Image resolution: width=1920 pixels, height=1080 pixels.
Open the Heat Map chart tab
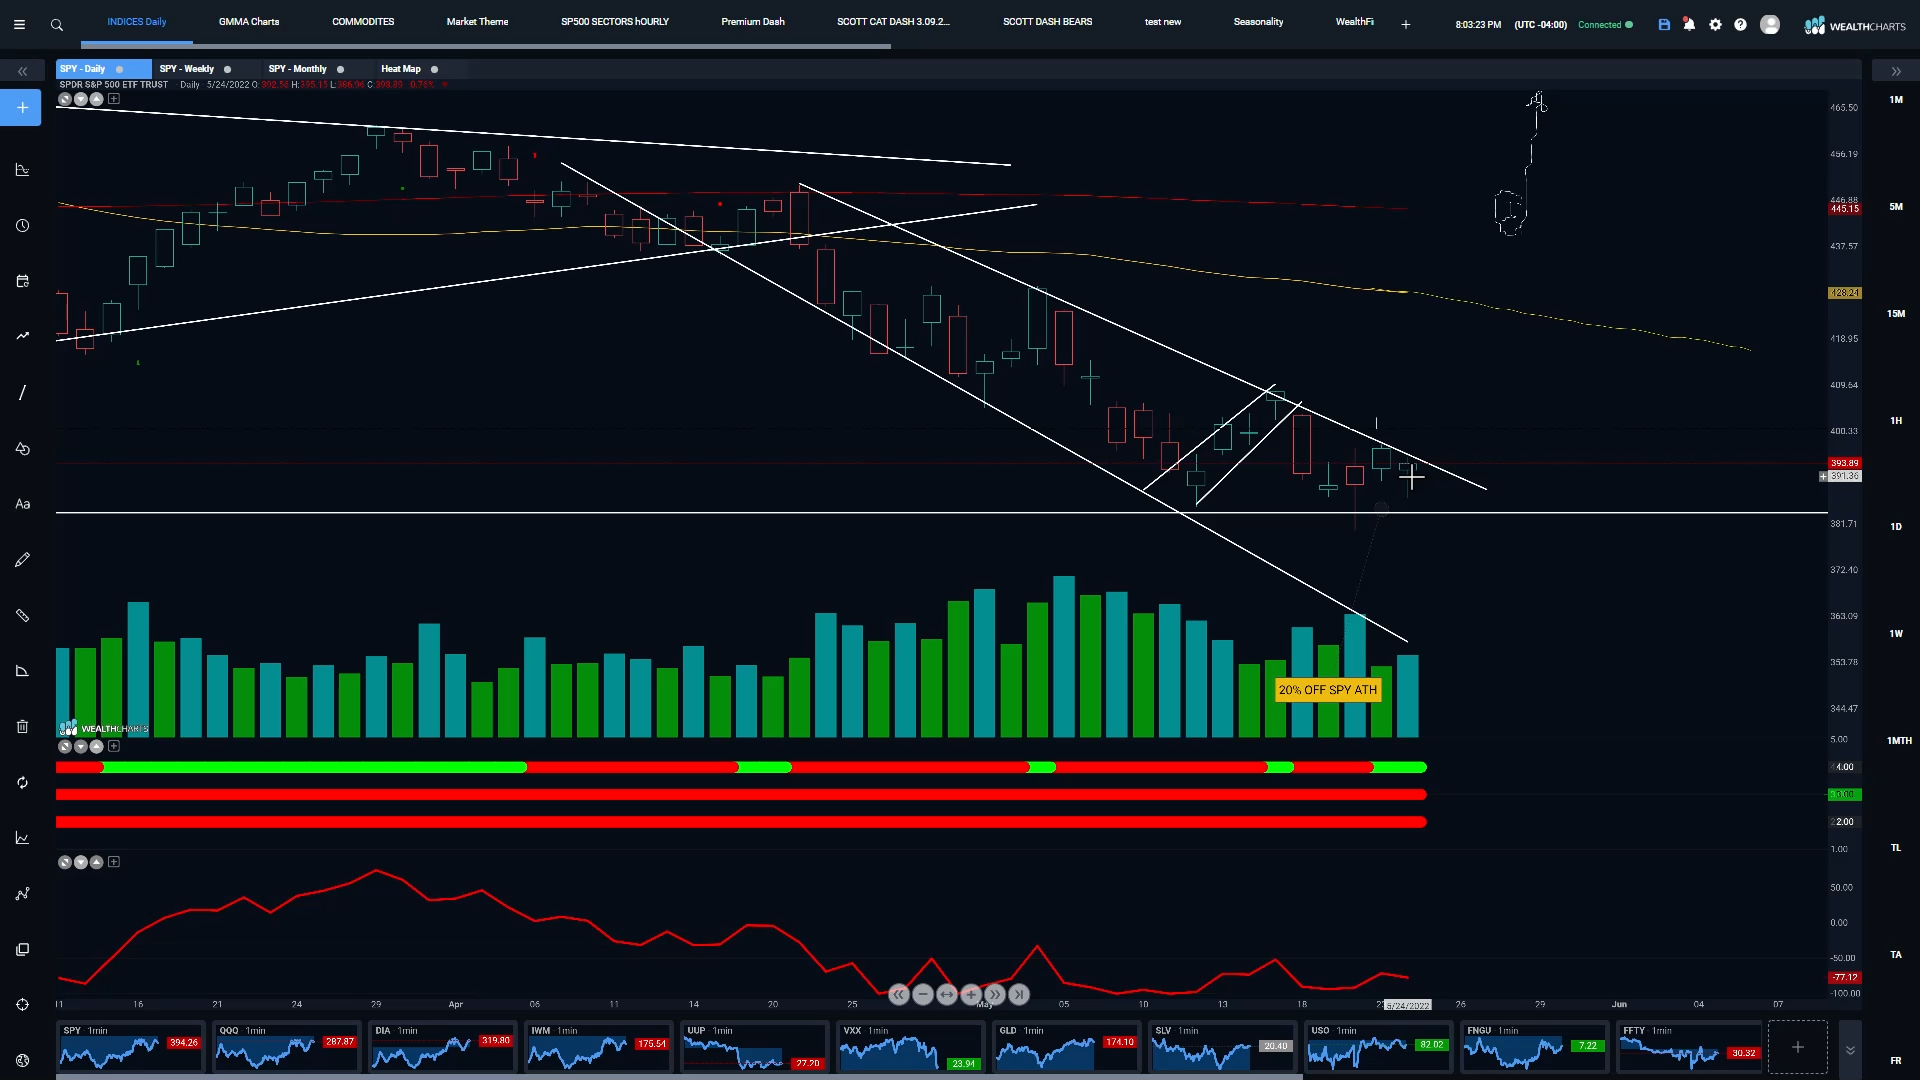[401, 69]
